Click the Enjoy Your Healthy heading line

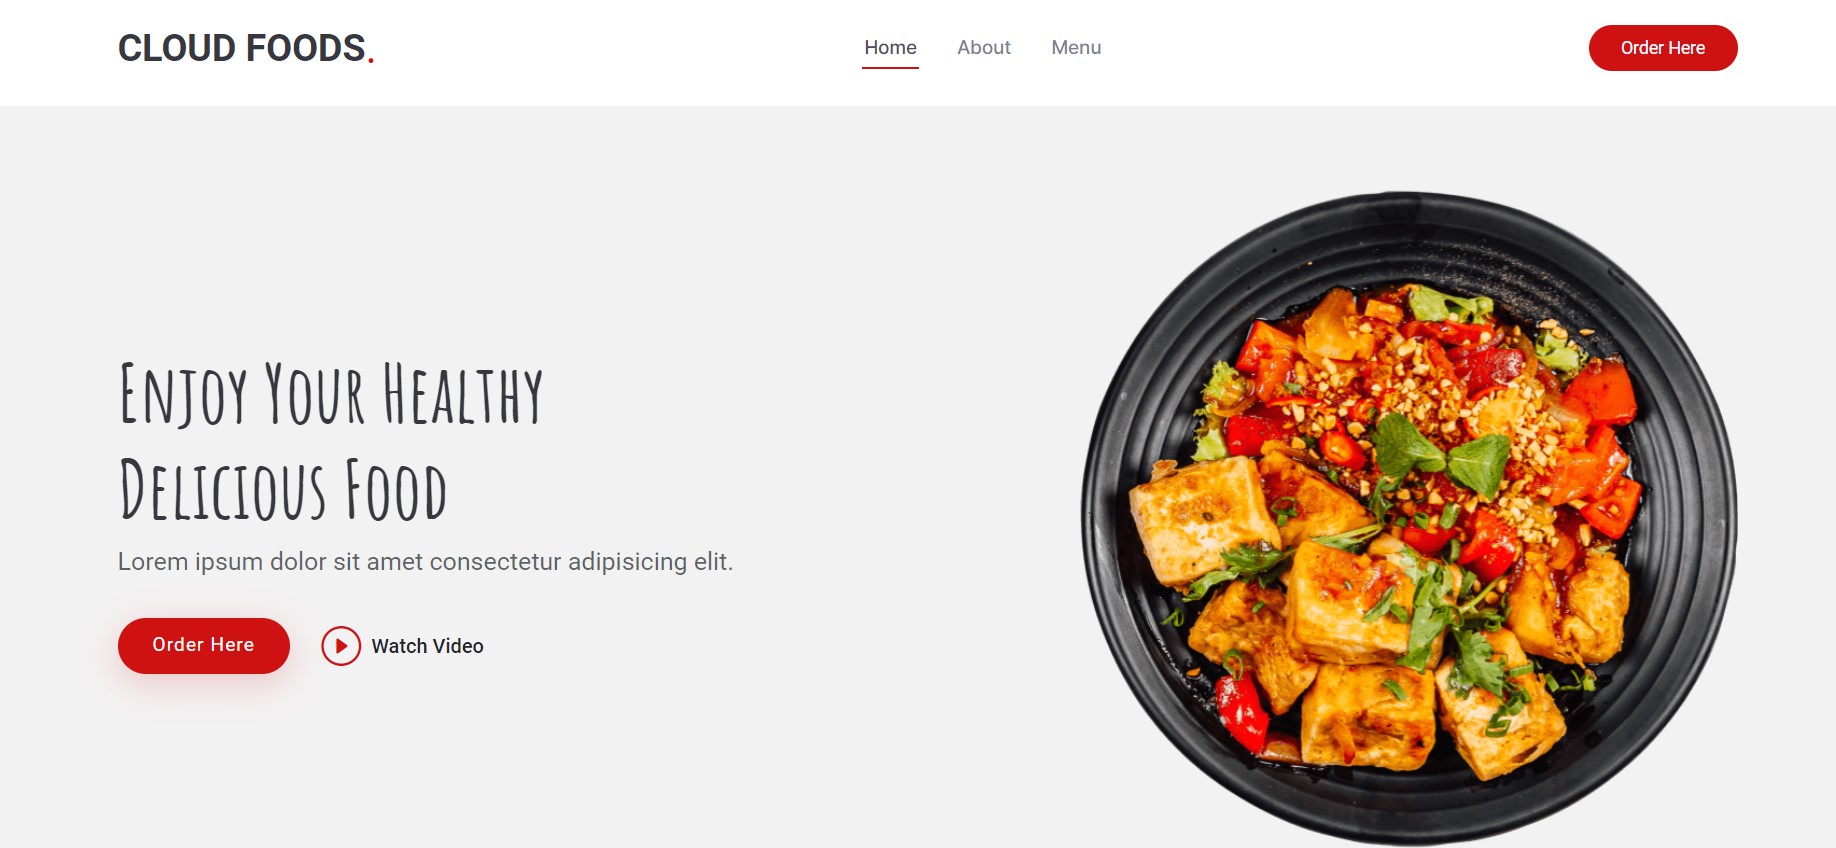pos(331,395)
